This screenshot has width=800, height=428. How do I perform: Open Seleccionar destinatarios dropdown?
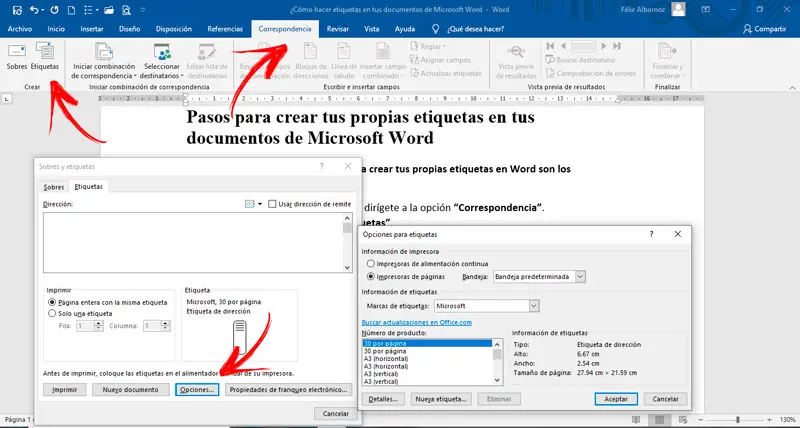162,59
